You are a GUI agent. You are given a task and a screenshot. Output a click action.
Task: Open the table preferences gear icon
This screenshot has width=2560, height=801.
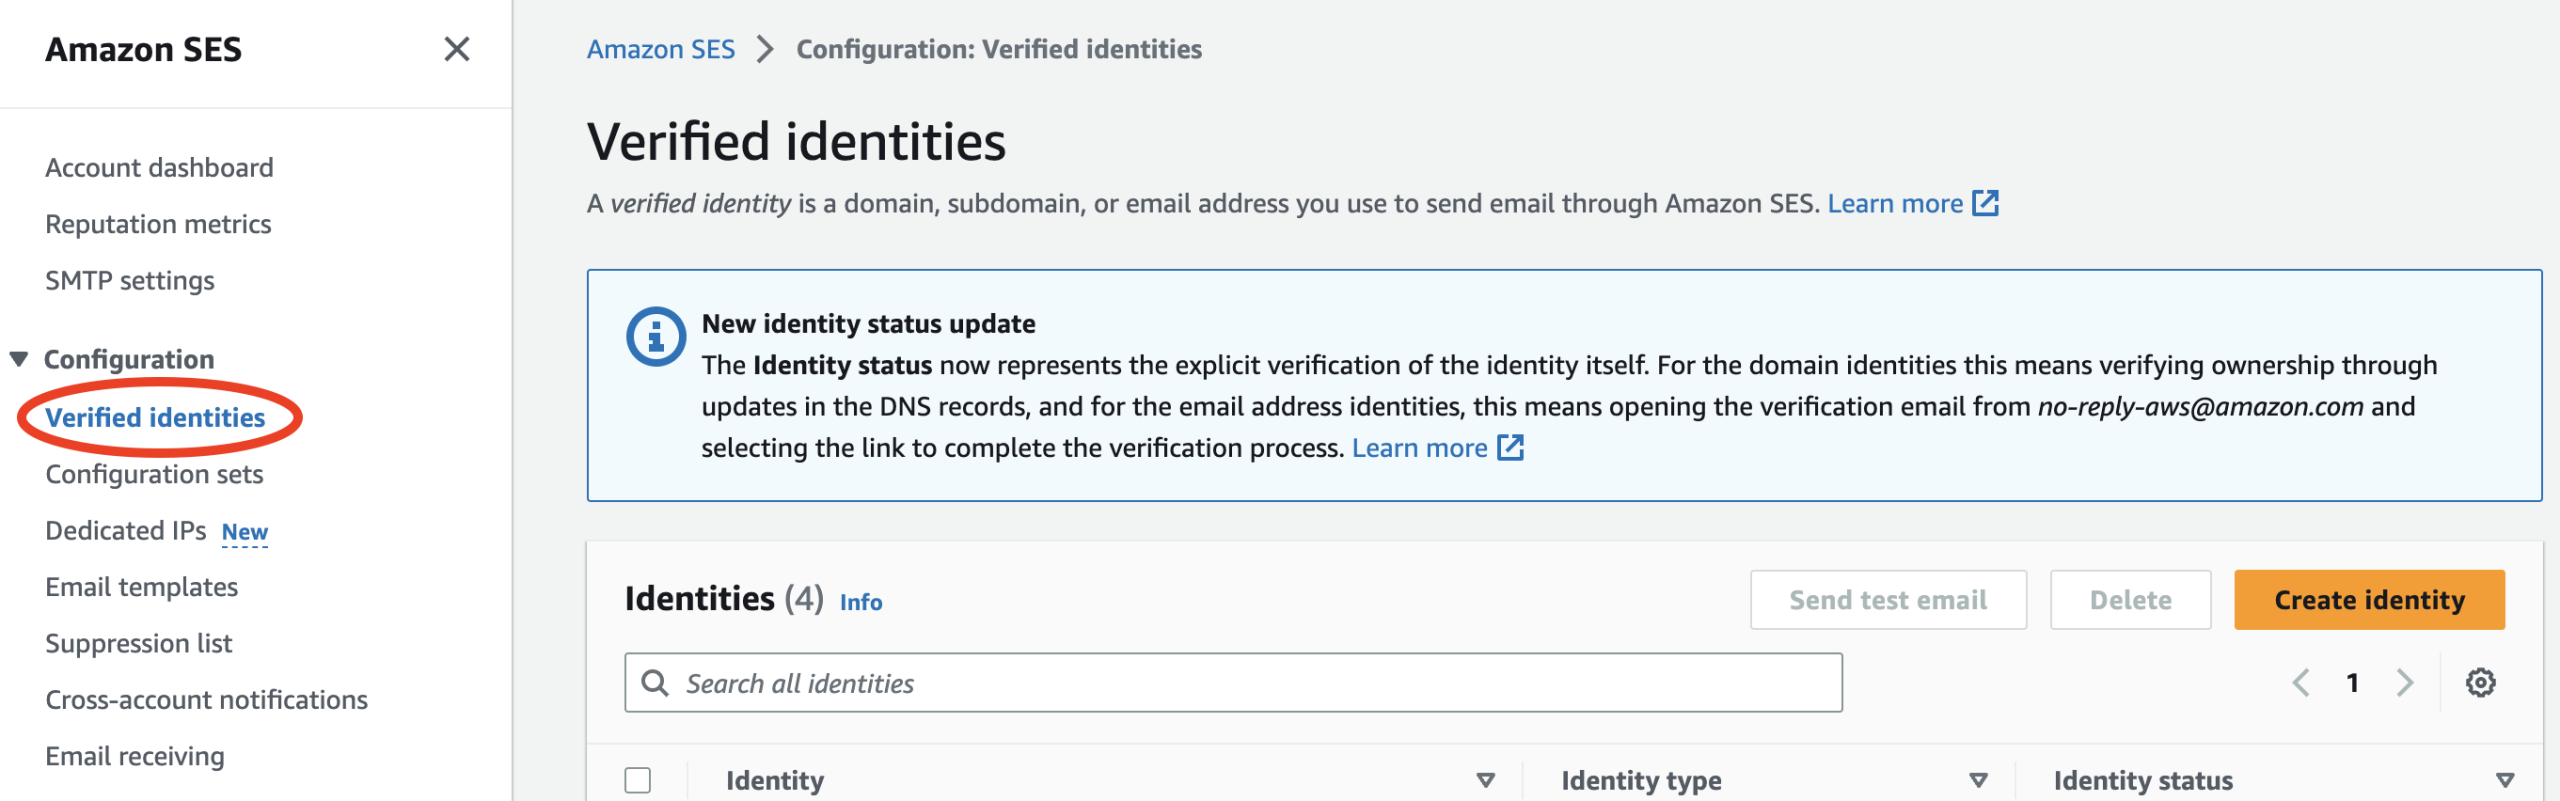pos(2480,683)
